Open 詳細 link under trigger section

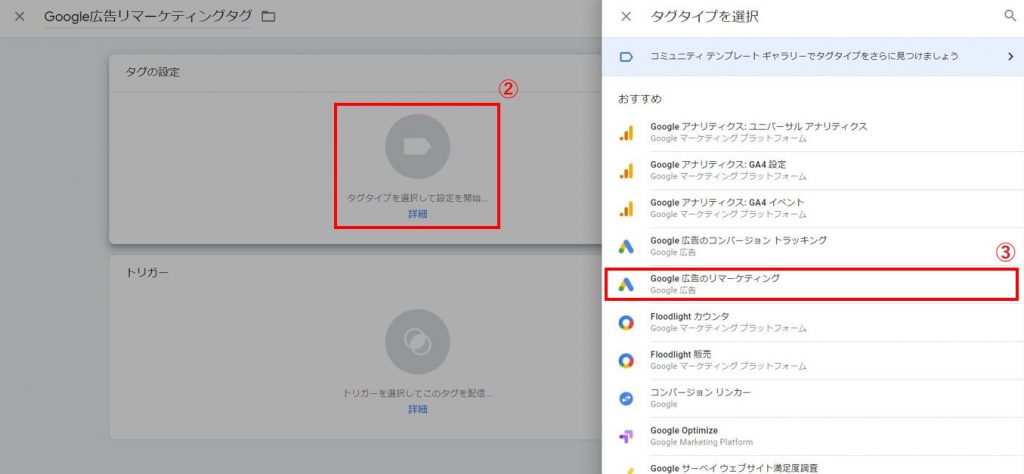[417, 409]
